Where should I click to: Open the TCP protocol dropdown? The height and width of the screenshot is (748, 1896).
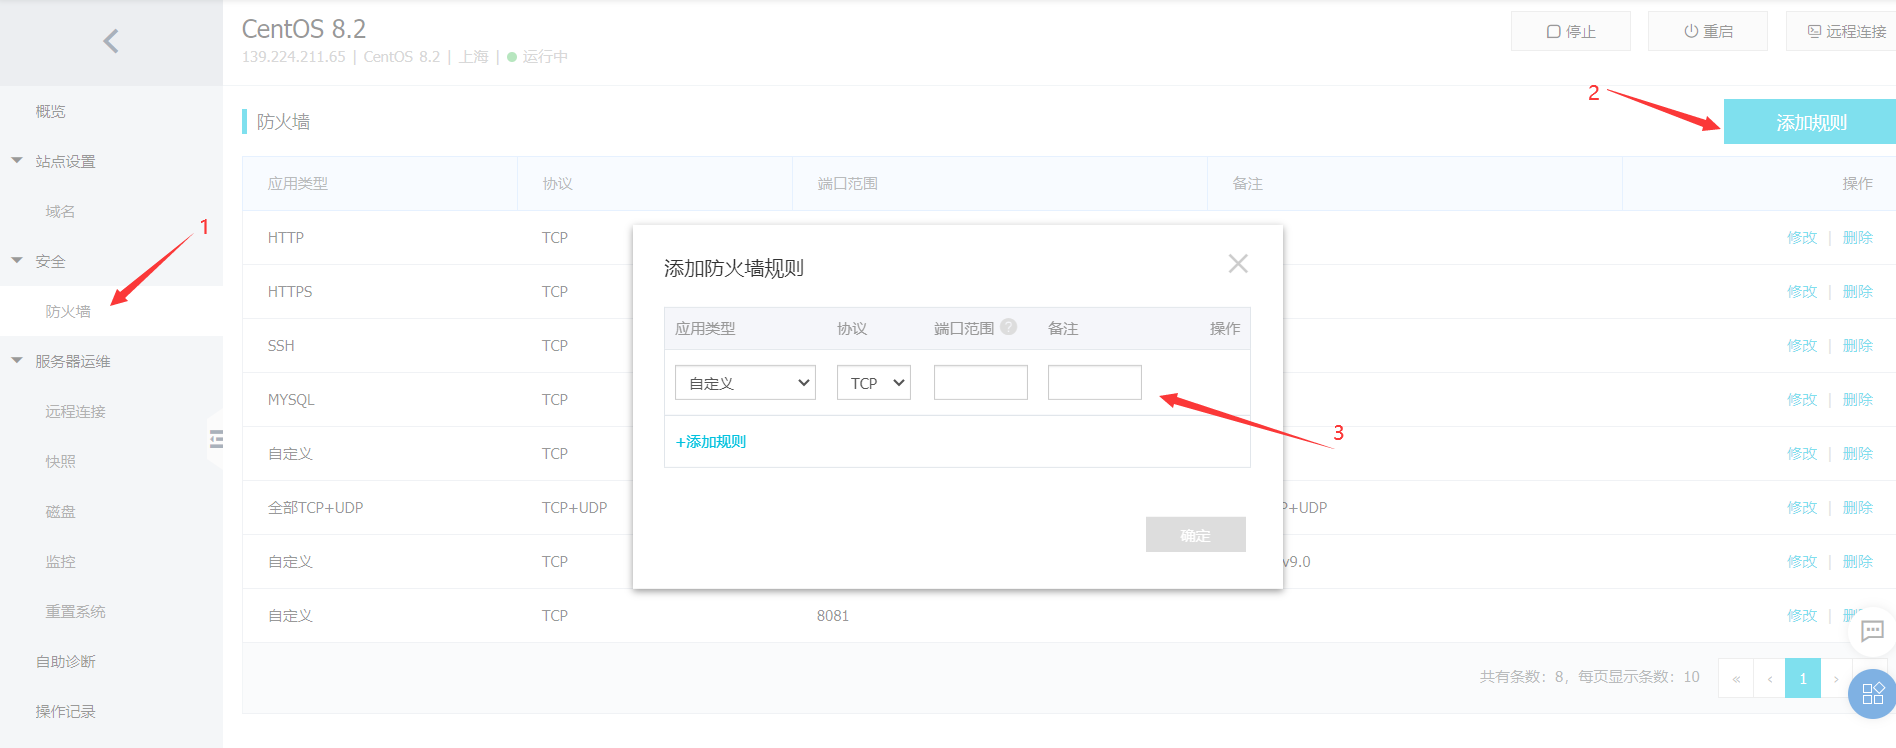873,383
